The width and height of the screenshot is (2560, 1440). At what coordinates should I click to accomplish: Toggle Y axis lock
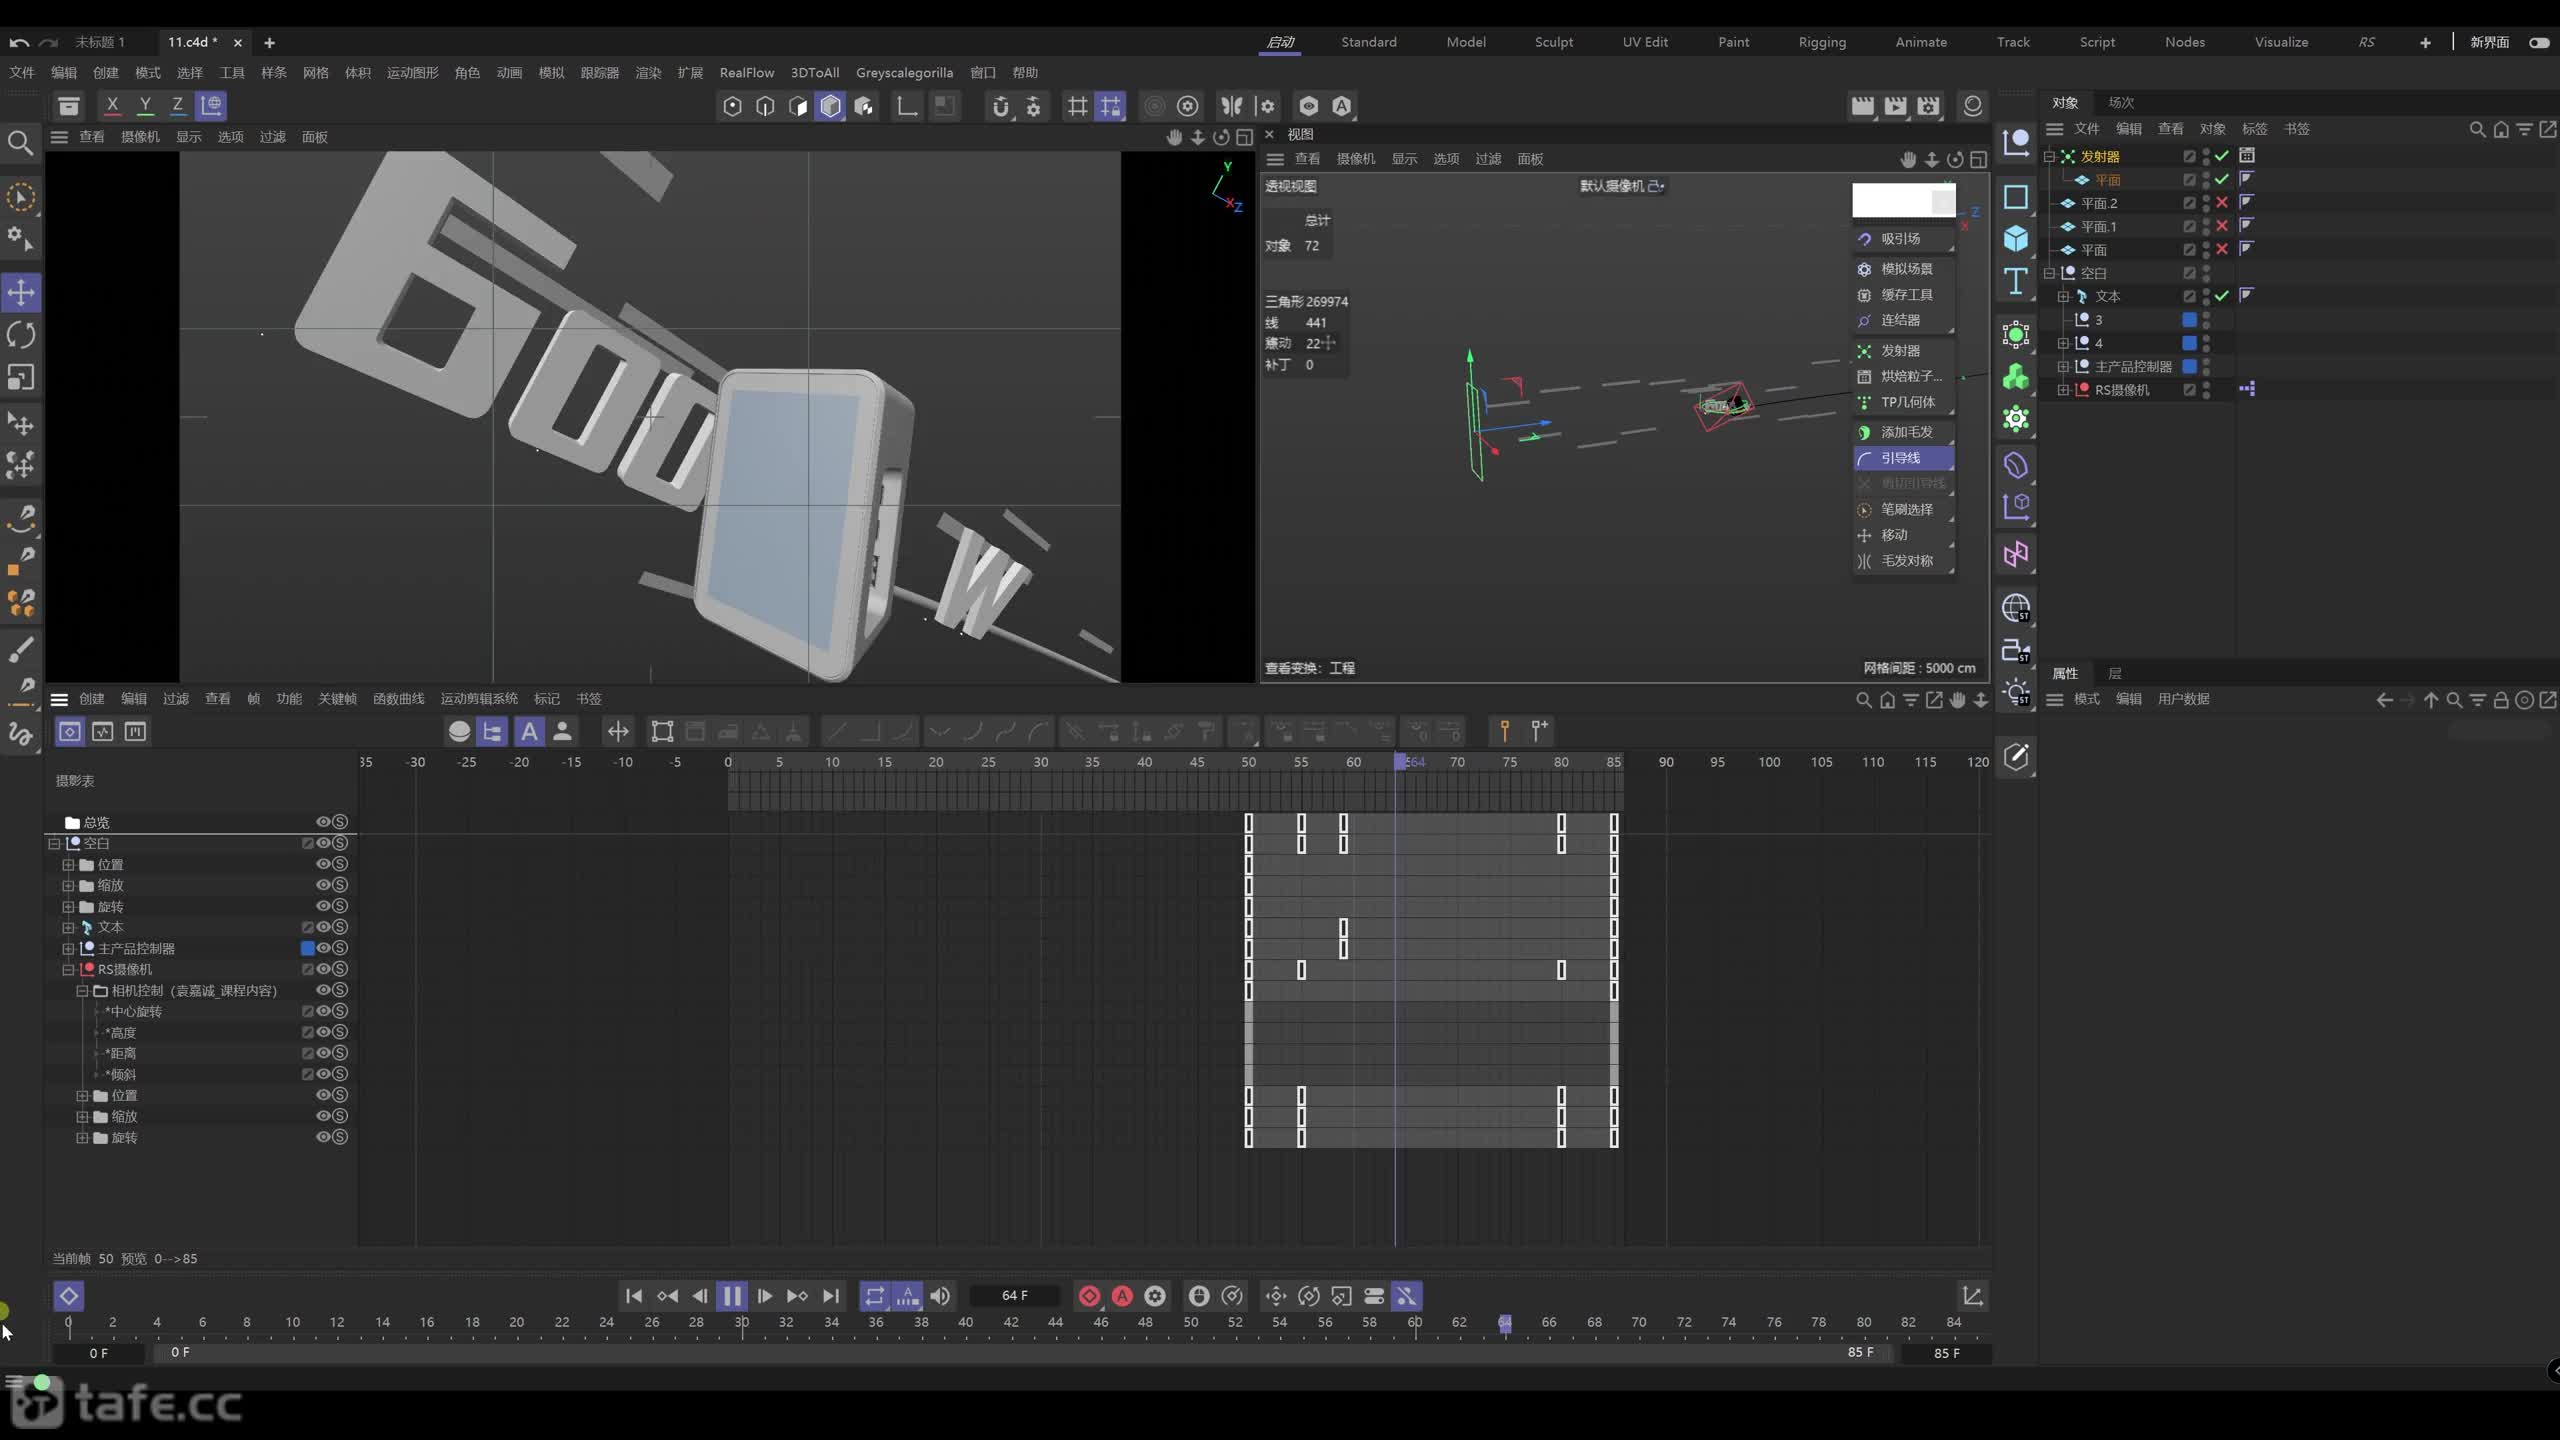pyautogui.click(x=145, y=105)
